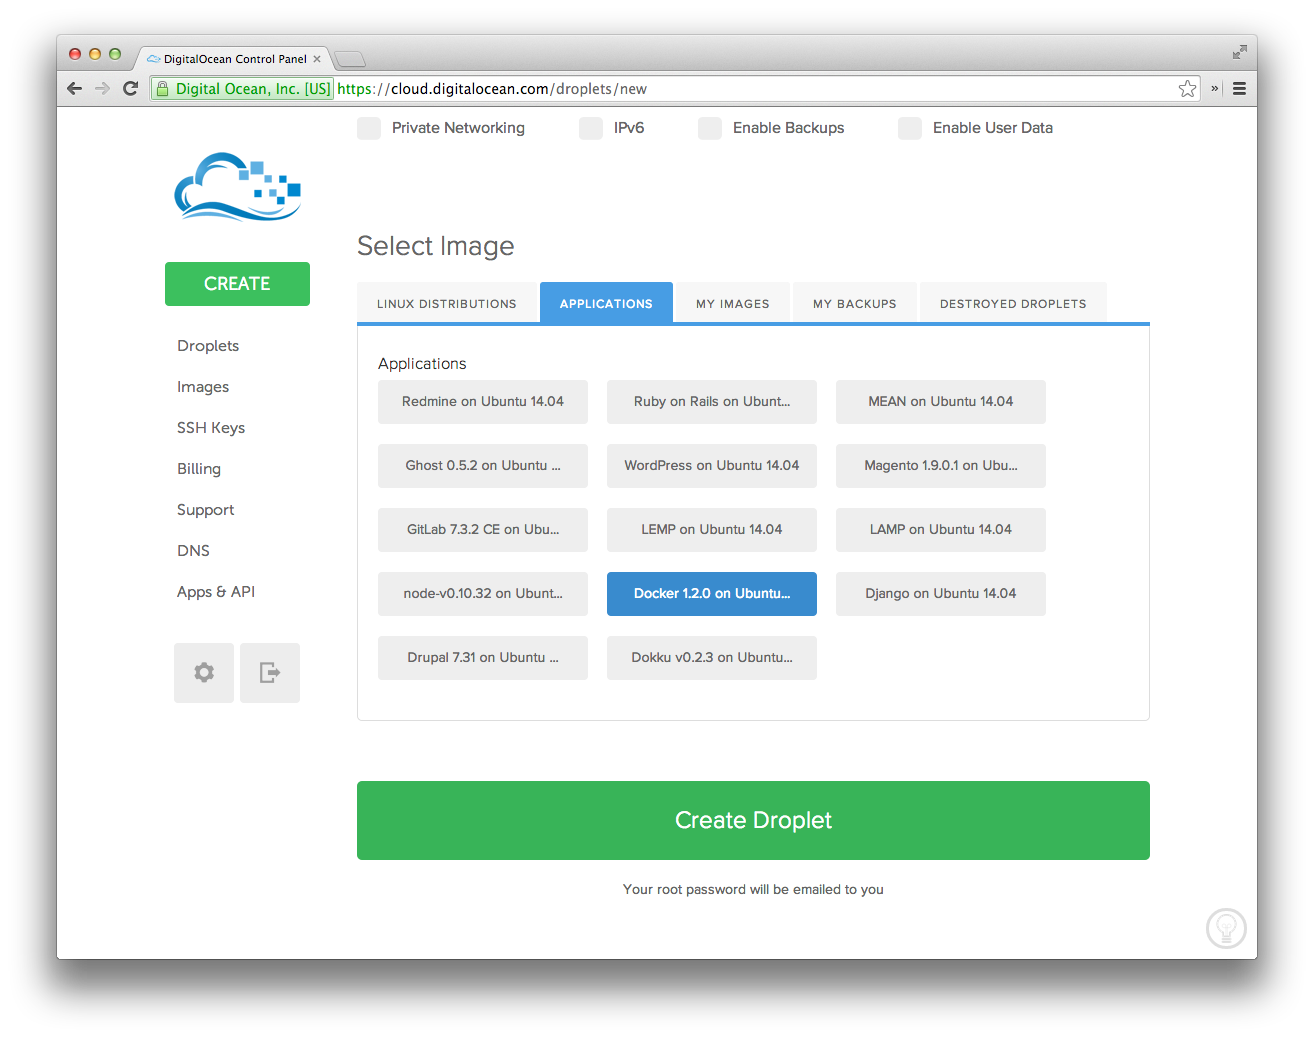The height and width of the screenshot is (1038, 1314).
Task: Open a new browser tab
Action: 350,59
